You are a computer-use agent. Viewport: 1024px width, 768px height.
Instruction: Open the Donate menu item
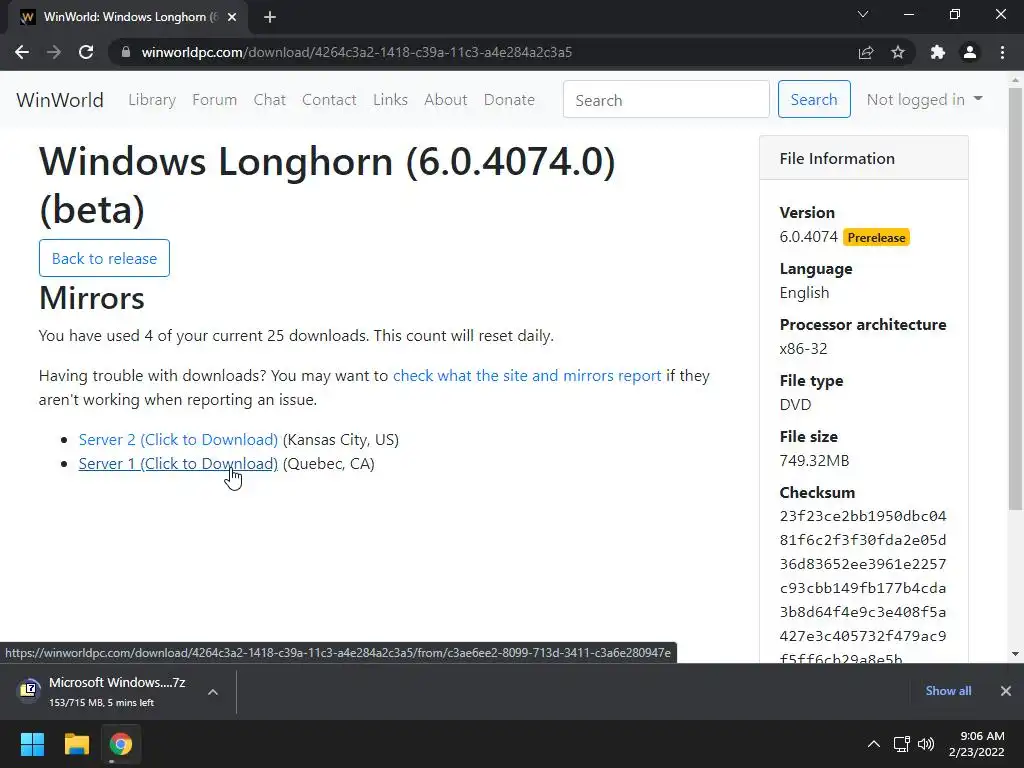point(509,100)
